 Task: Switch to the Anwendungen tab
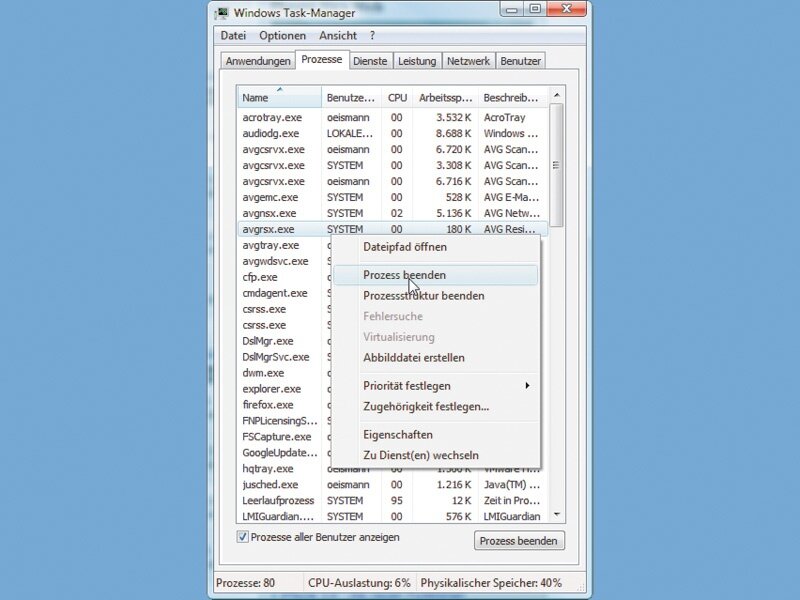258,61
